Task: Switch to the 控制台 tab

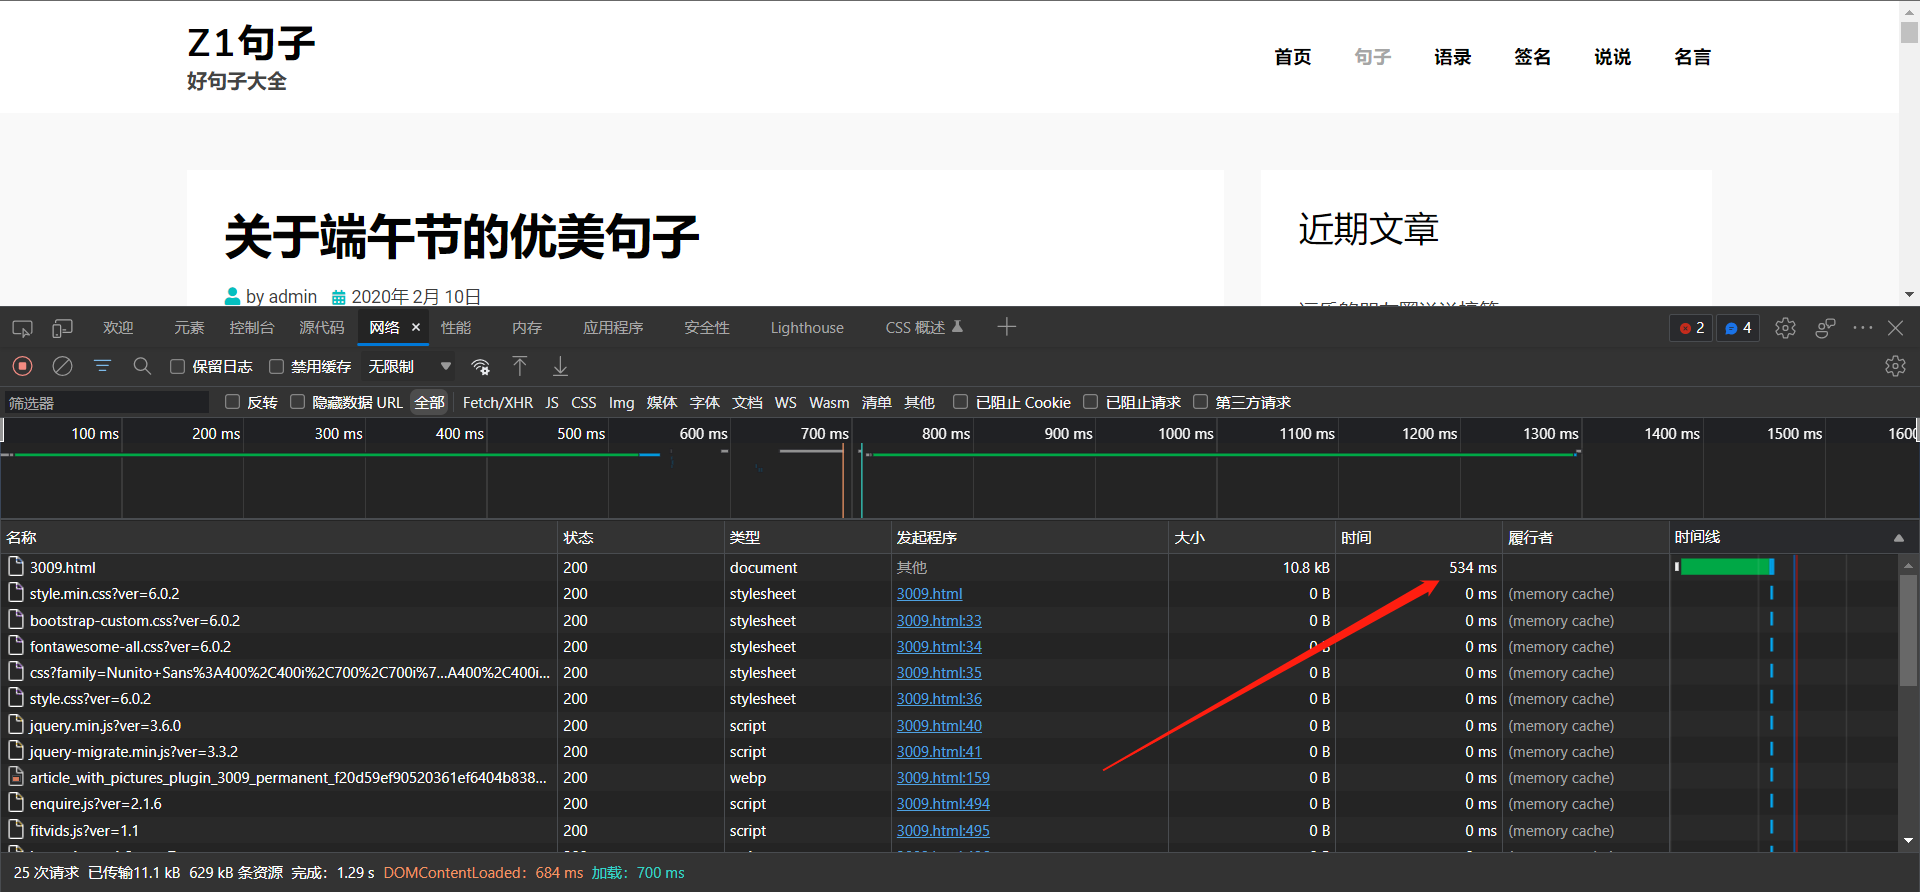Action: (251, 328)
